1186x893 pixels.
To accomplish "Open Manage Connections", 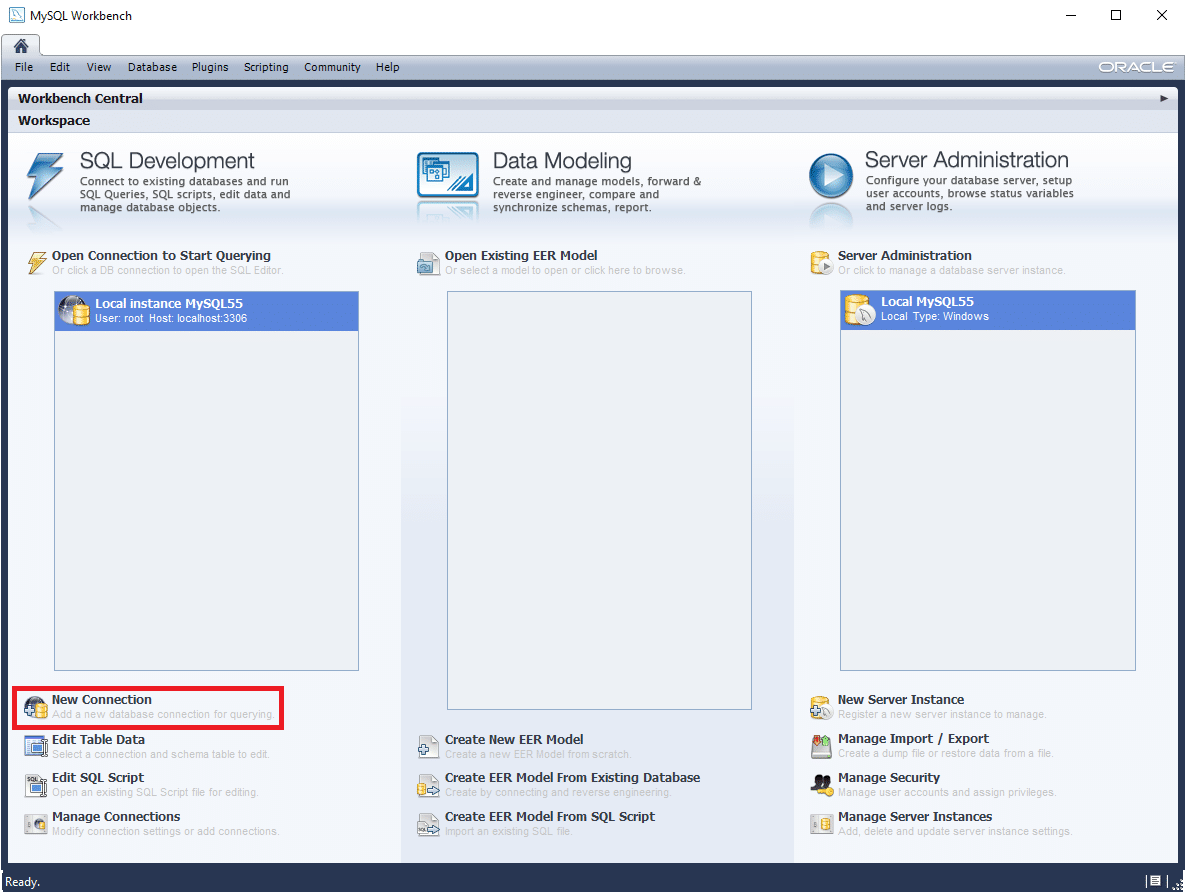I will point(116,817).
